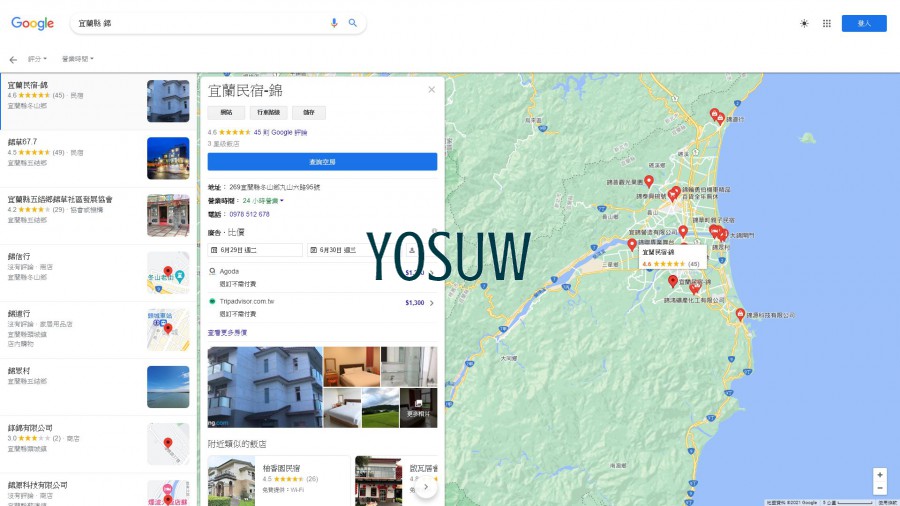Open the Google apps grid
Viewport: 900px width, 506px height.
pyautogui.click(x=827, y=24)
